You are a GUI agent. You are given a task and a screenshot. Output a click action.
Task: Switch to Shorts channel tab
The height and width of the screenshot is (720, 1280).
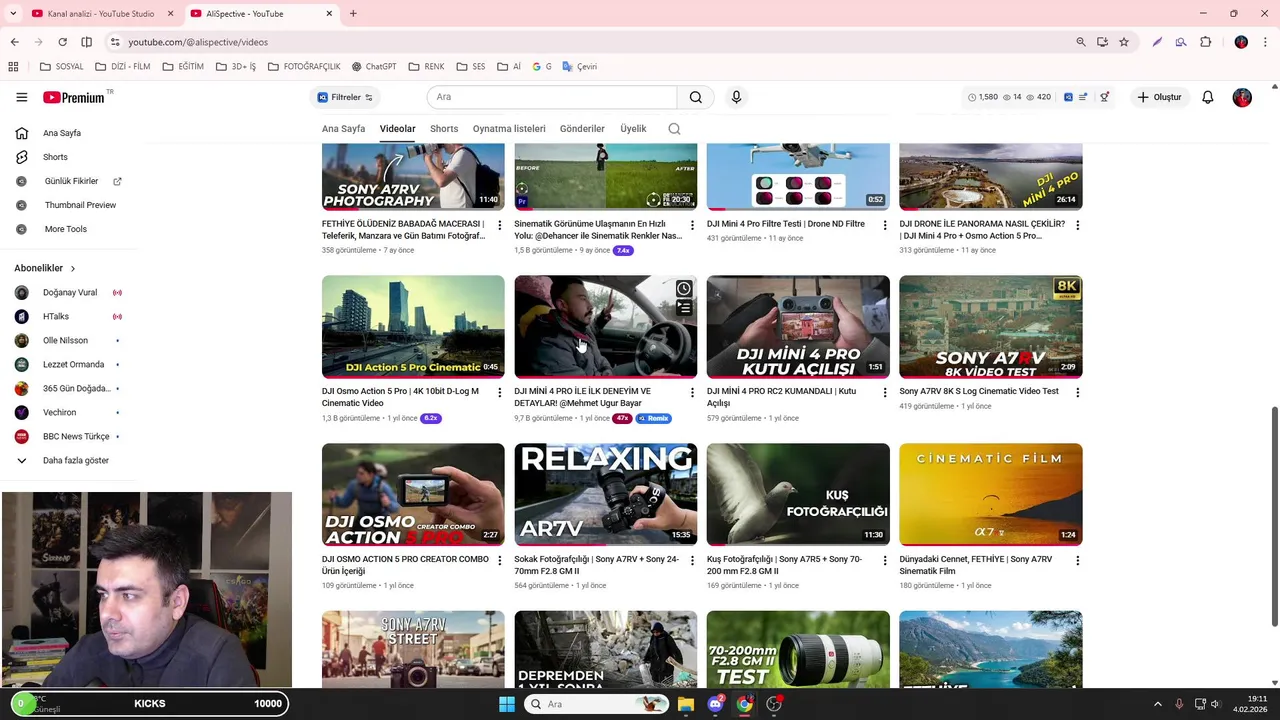(x=444, y=129)
